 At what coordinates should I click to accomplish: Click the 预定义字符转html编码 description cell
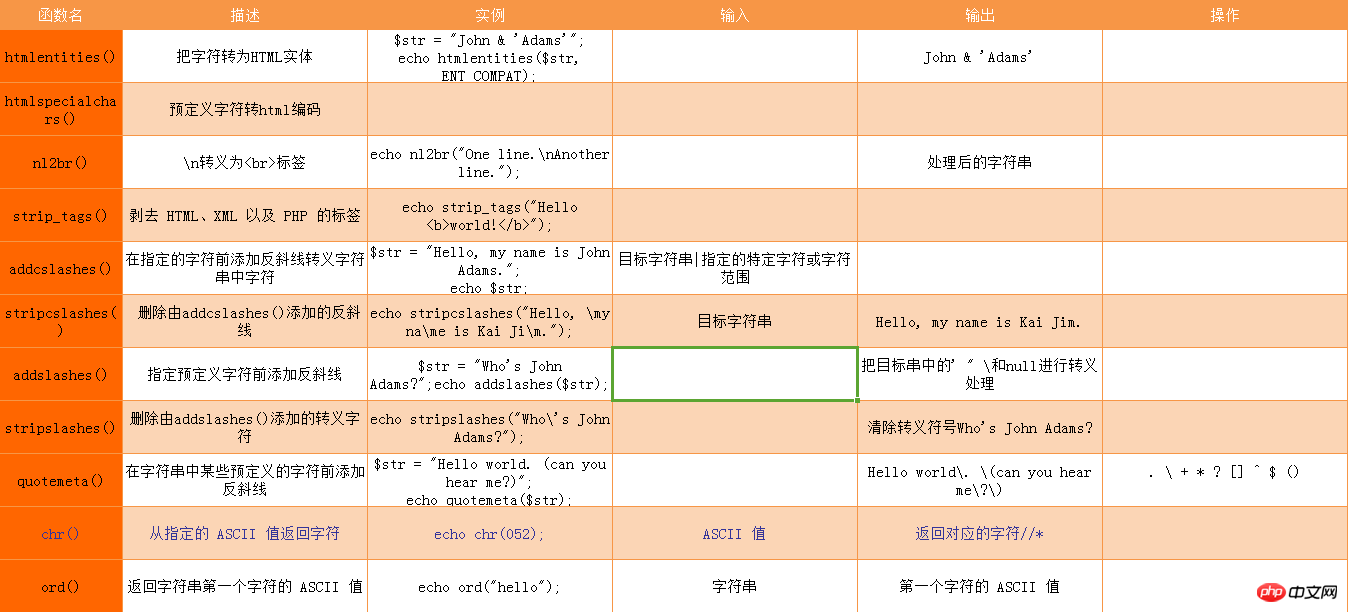(245, 109)
